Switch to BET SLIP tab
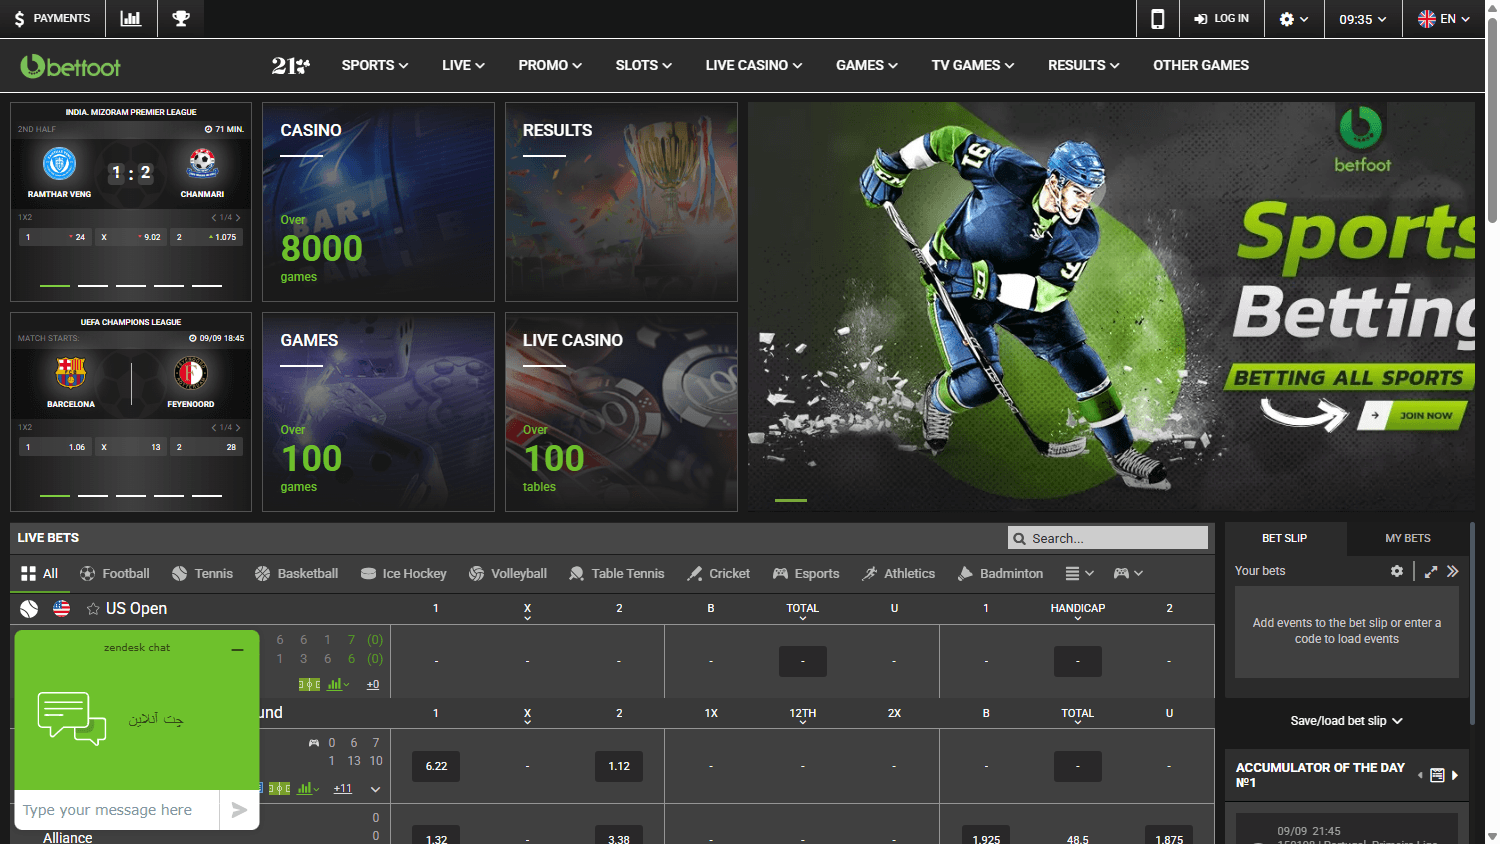Viewport: 1500px width, 844px height. click(x=1285, y=538)
